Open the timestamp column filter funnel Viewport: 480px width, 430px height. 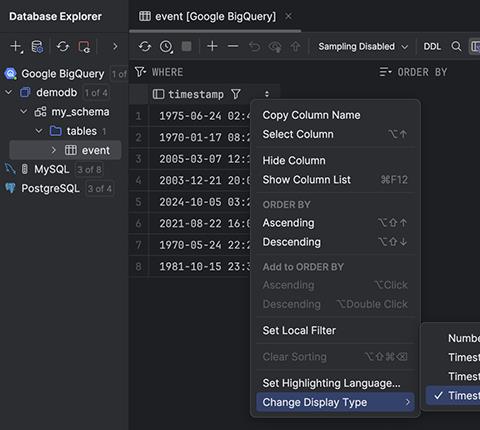pos(236,94)
